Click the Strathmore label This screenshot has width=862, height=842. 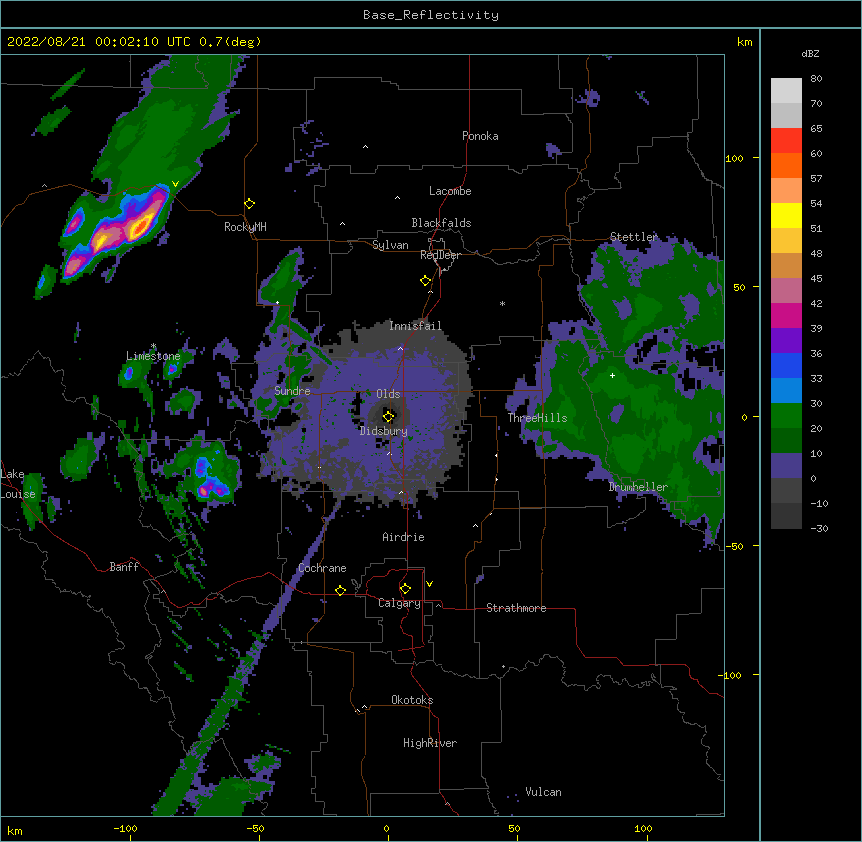tap(516, 608)
